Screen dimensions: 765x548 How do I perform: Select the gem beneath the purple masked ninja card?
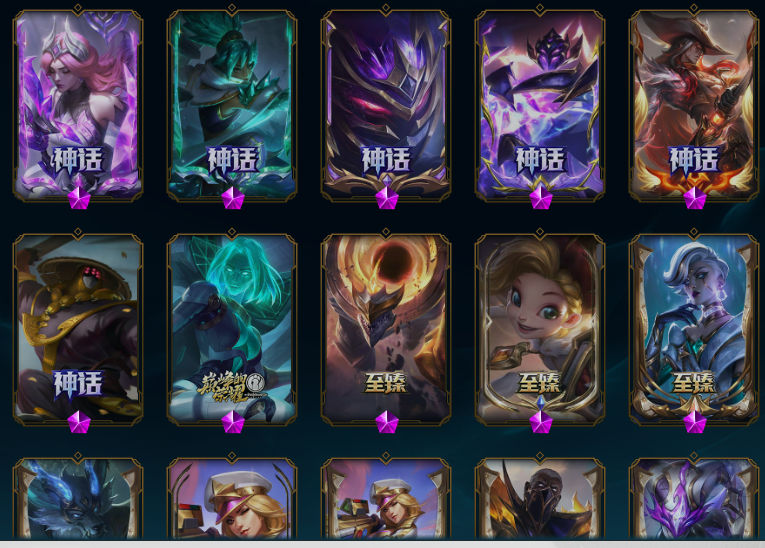[387, 199]
